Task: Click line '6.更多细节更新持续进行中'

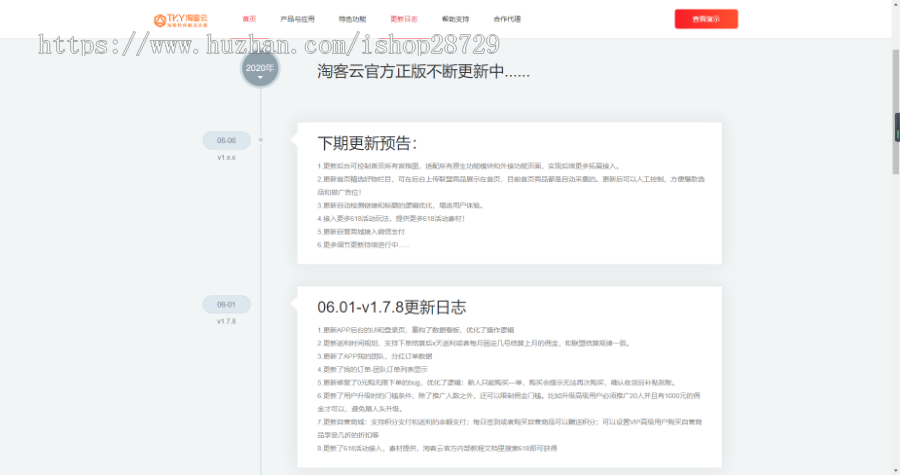Action: click(x=363, y=245)
